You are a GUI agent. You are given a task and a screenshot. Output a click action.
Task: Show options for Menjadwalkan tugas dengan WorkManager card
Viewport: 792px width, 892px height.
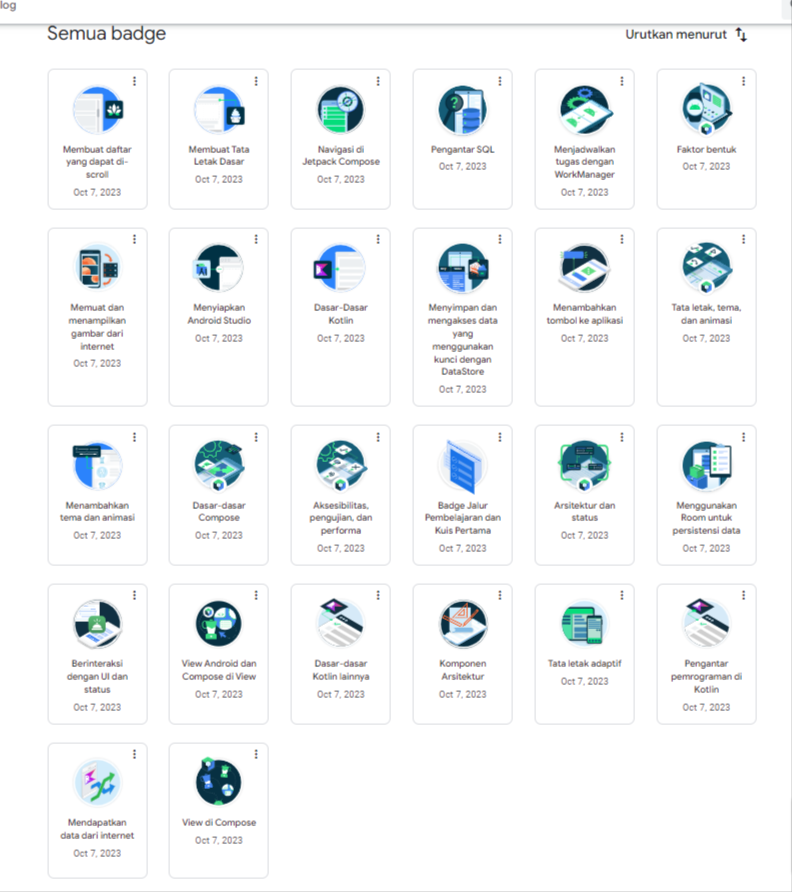[x=622, y=81]
